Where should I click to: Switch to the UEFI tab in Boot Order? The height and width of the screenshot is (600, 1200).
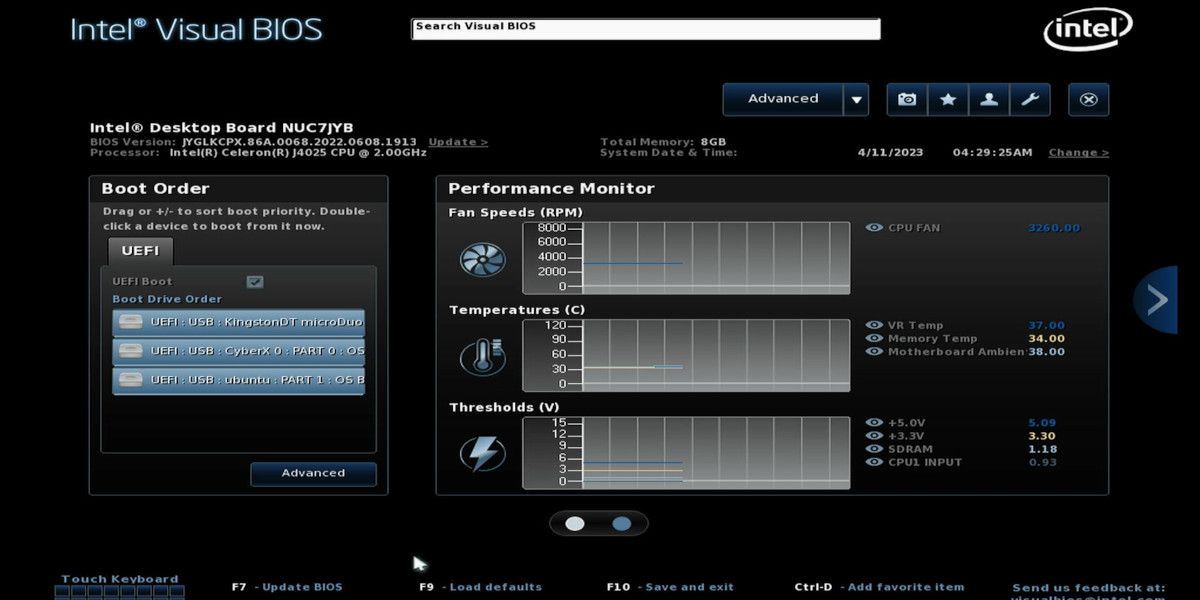(140, 251)
